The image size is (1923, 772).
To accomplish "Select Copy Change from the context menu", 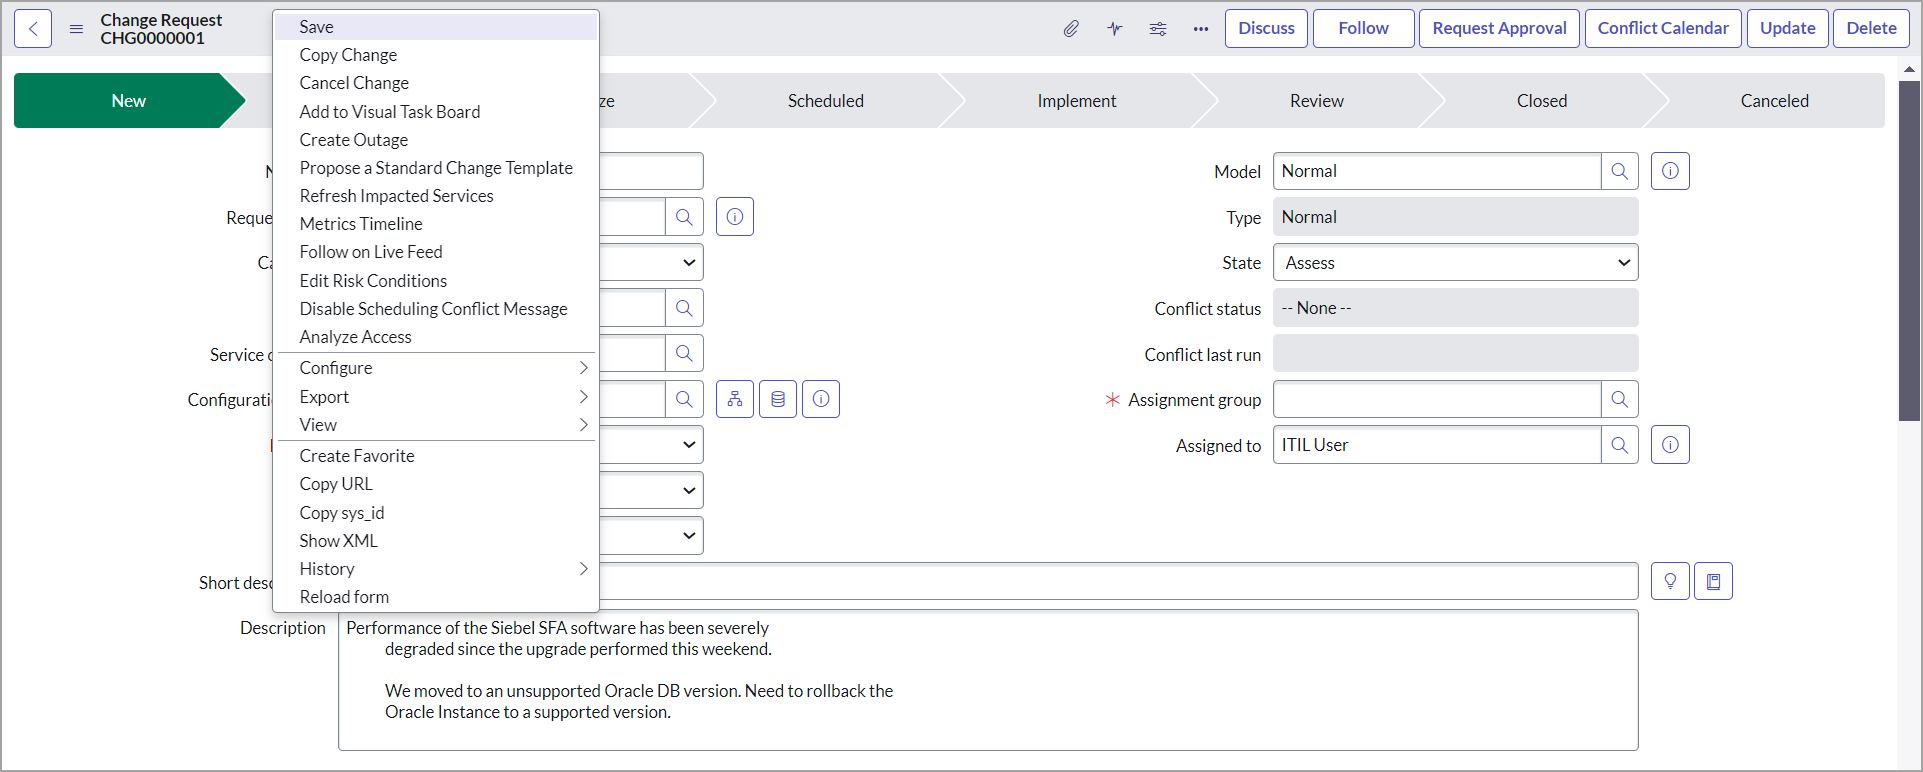I will pyautogui.click(x=348, y=55).
